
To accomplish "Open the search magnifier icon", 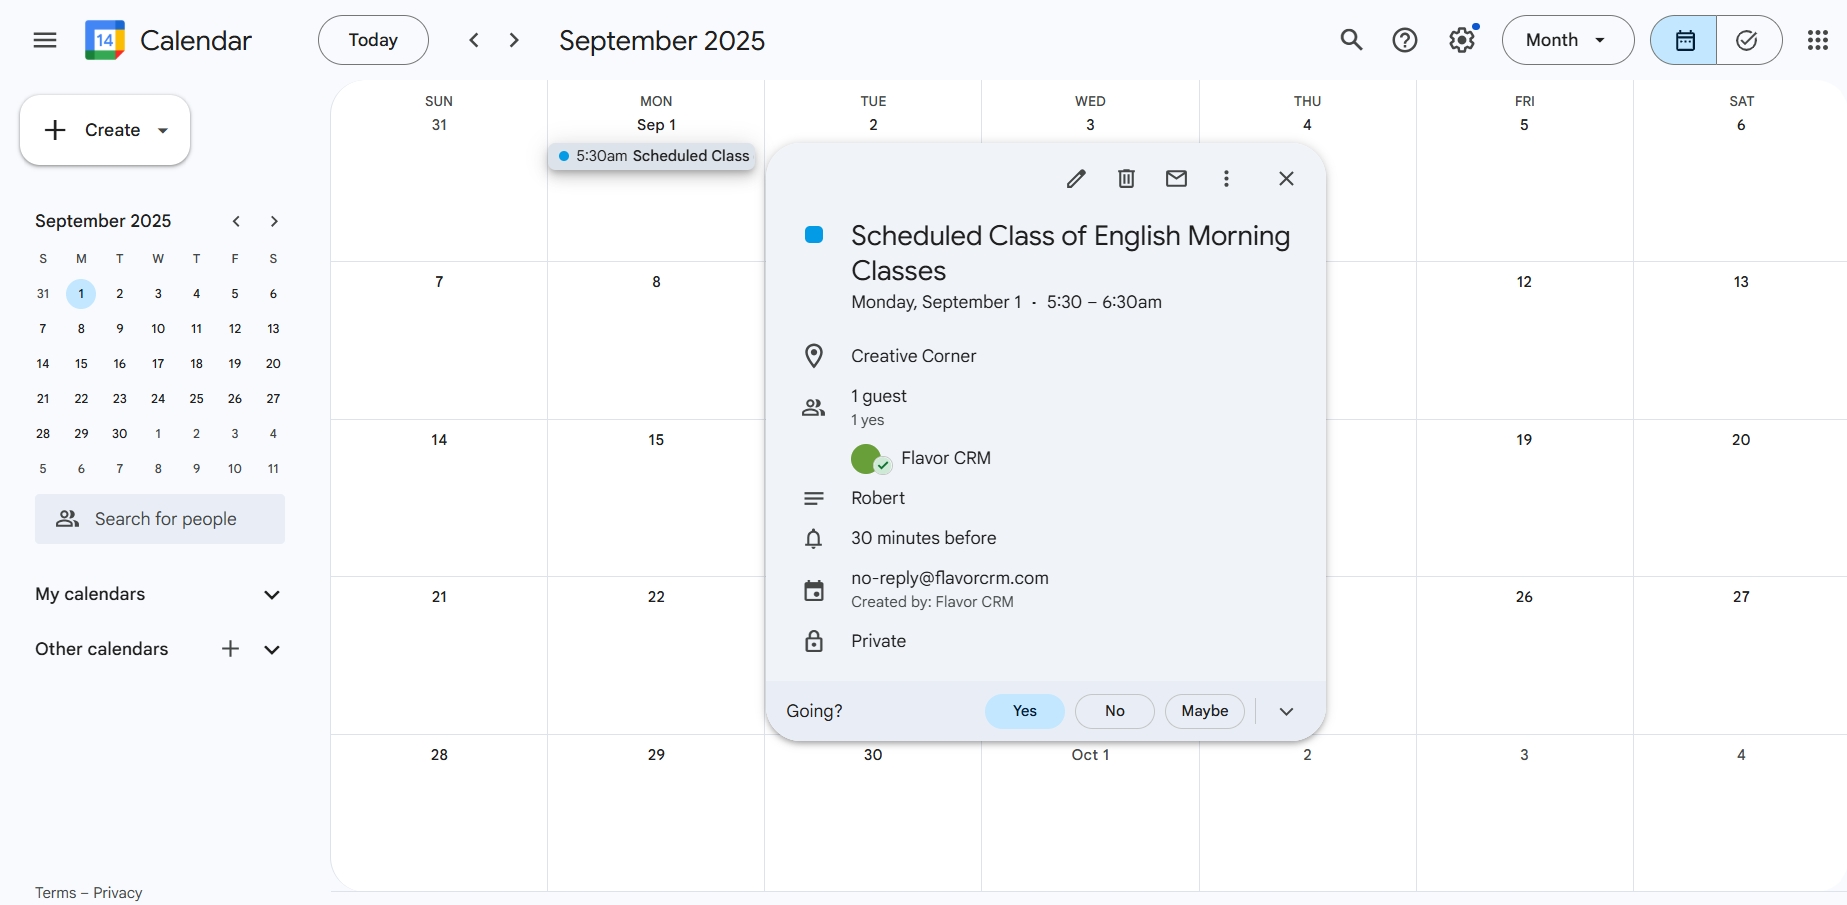I will click(x=1351, y=40).
